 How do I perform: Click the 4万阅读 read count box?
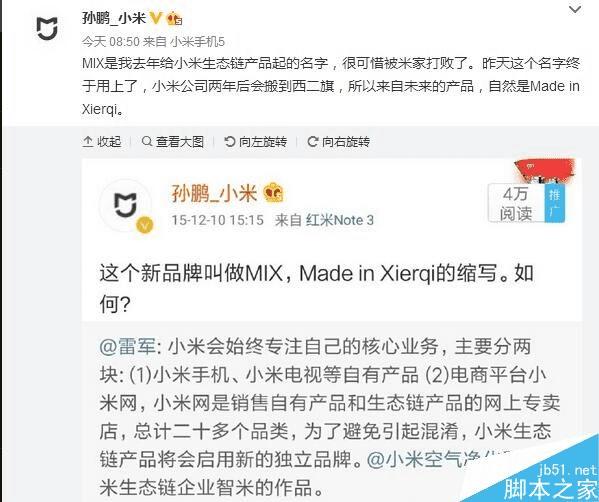[516, 203]
